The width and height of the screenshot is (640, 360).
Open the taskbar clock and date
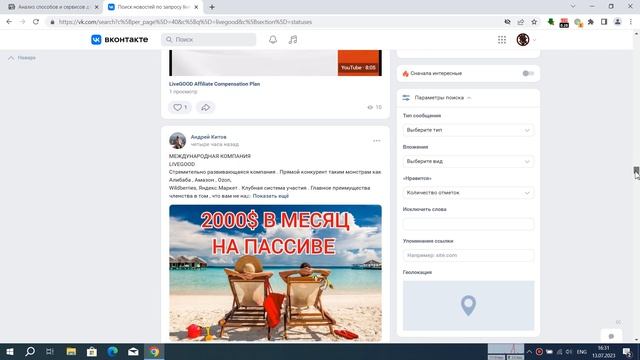[x=604, y=352]
